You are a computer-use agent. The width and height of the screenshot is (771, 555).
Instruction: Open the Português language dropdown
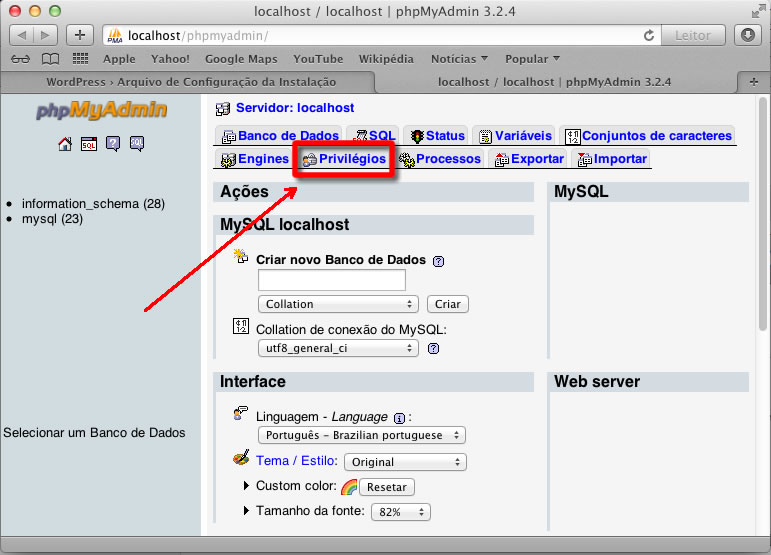[361, 436]
